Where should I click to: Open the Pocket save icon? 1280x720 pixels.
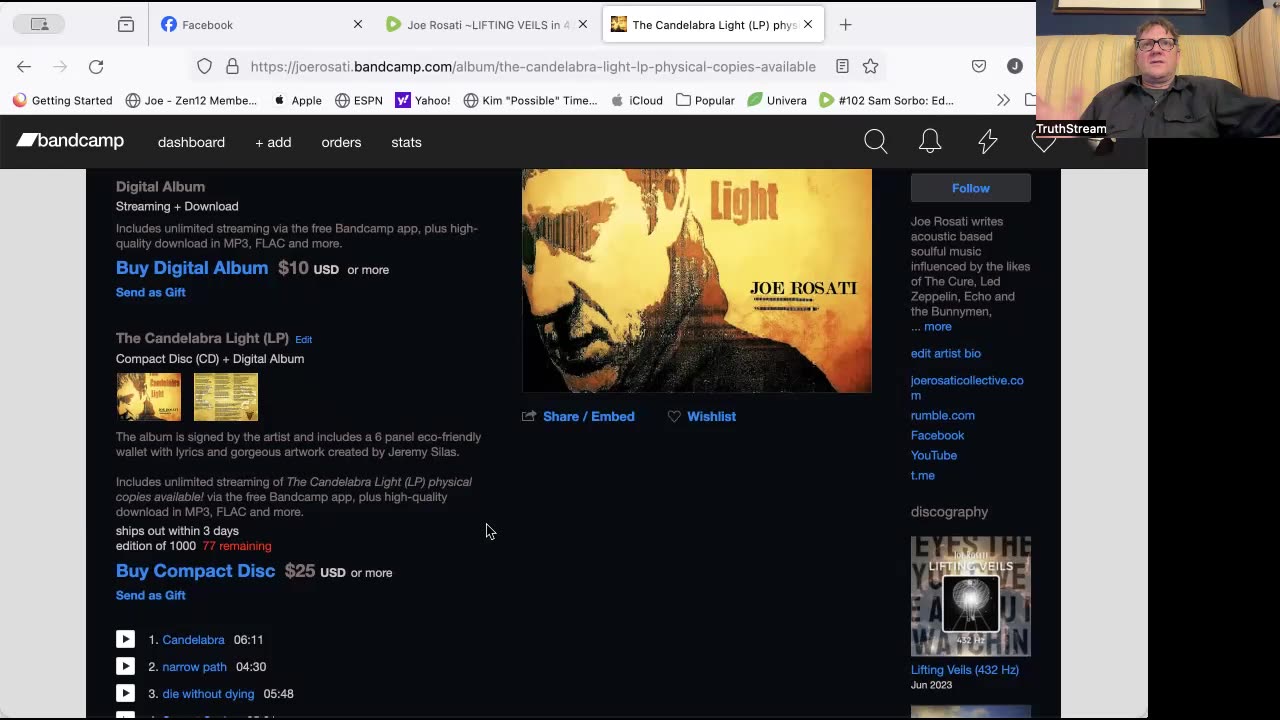979,66
